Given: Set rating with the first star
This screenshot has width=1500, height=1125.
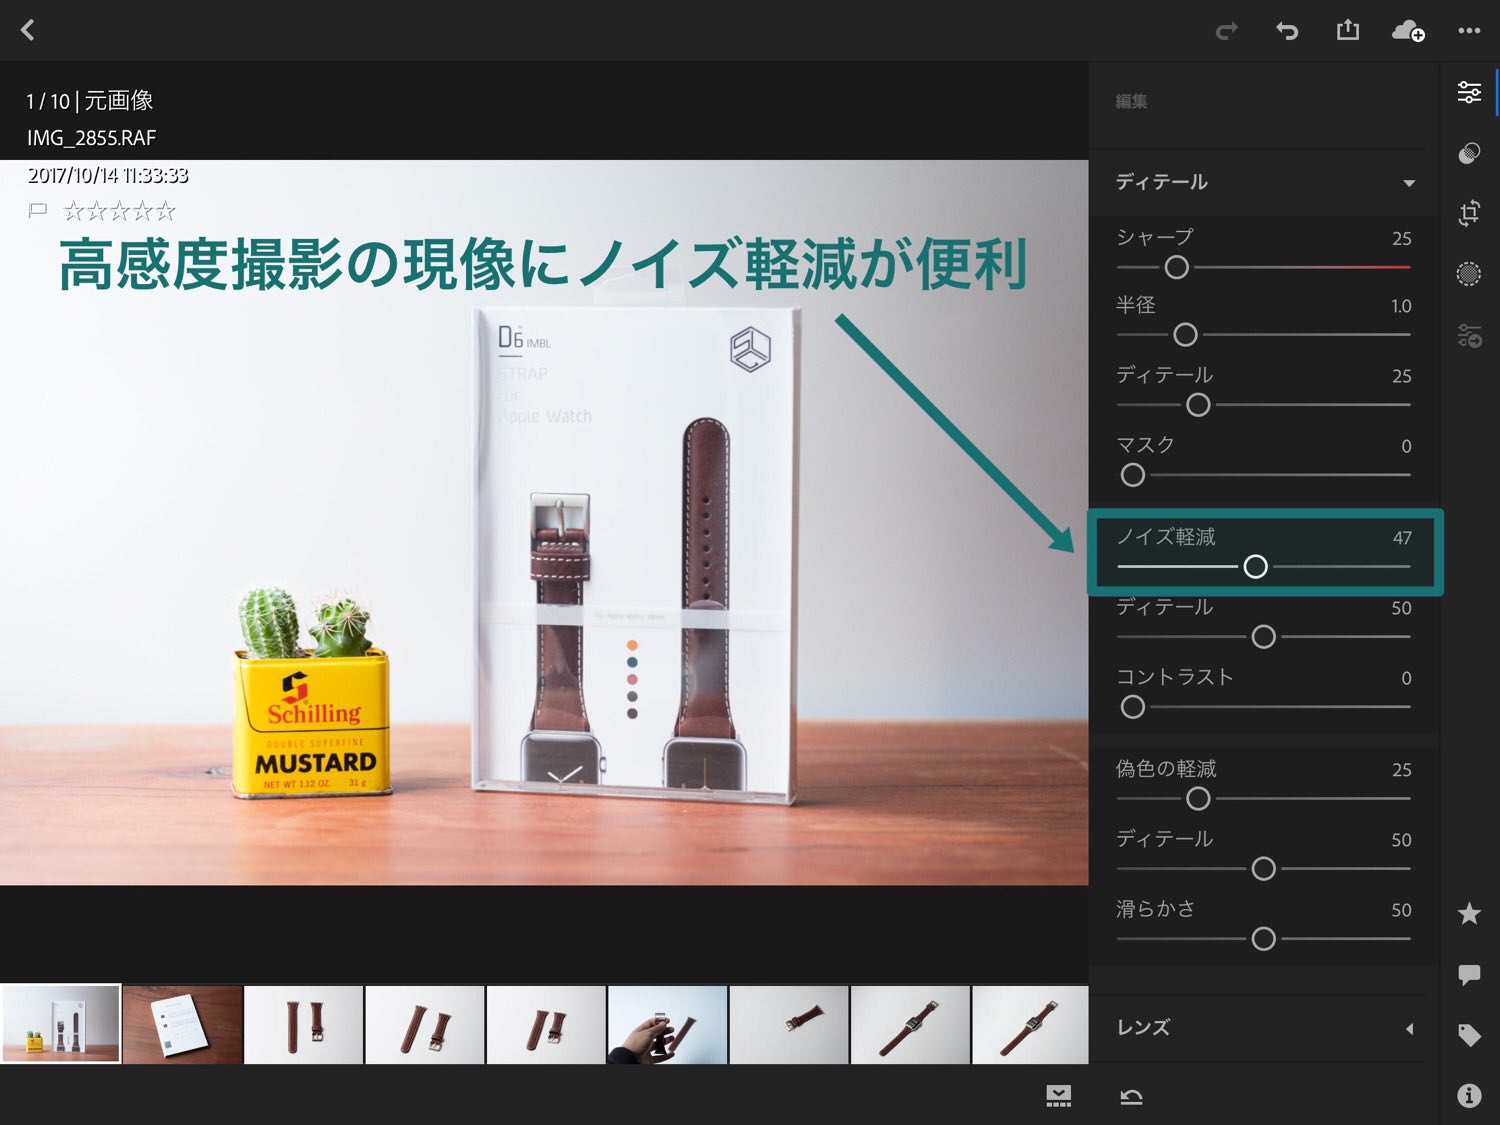Looking at the screenshot, I should (x=74, y=211).
